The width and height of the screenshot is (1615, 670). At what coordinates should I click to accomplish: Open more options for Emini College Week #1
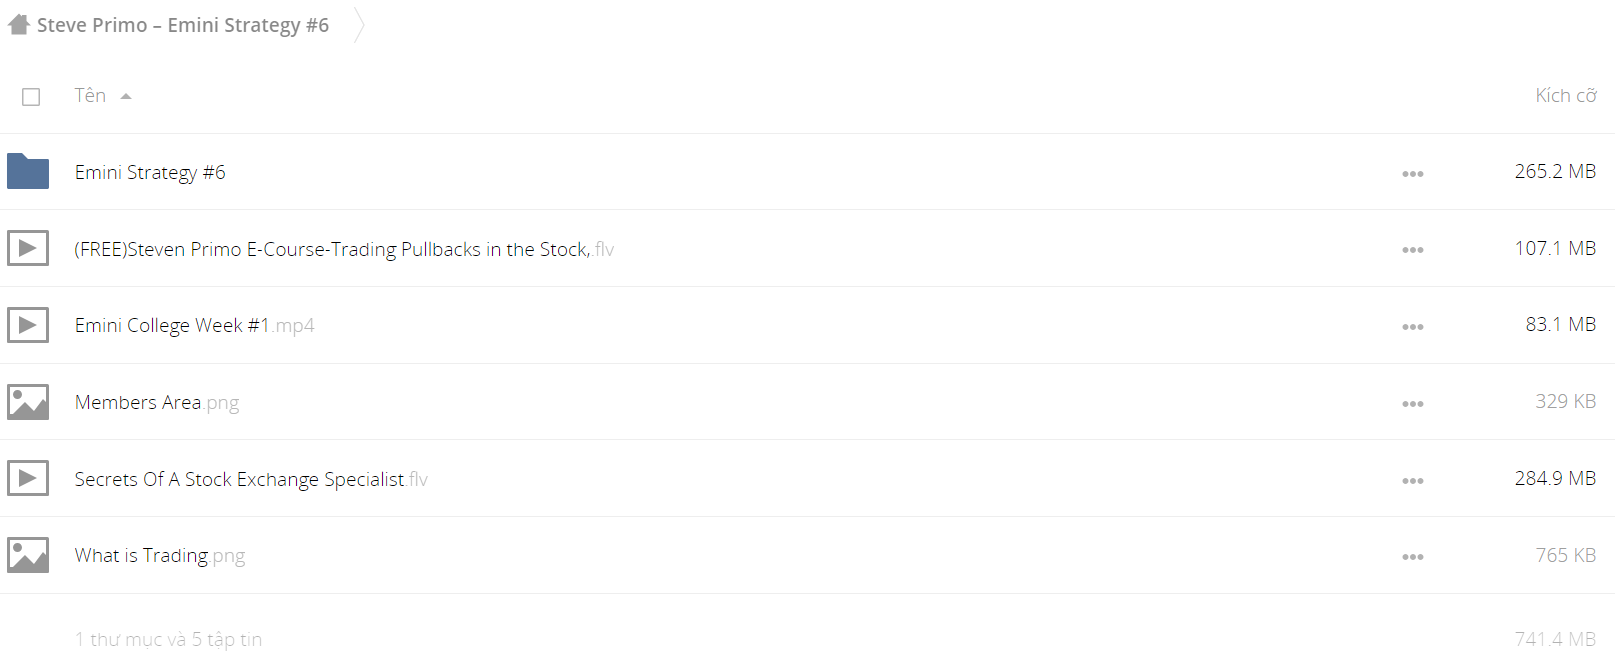tap(1412, 327)
